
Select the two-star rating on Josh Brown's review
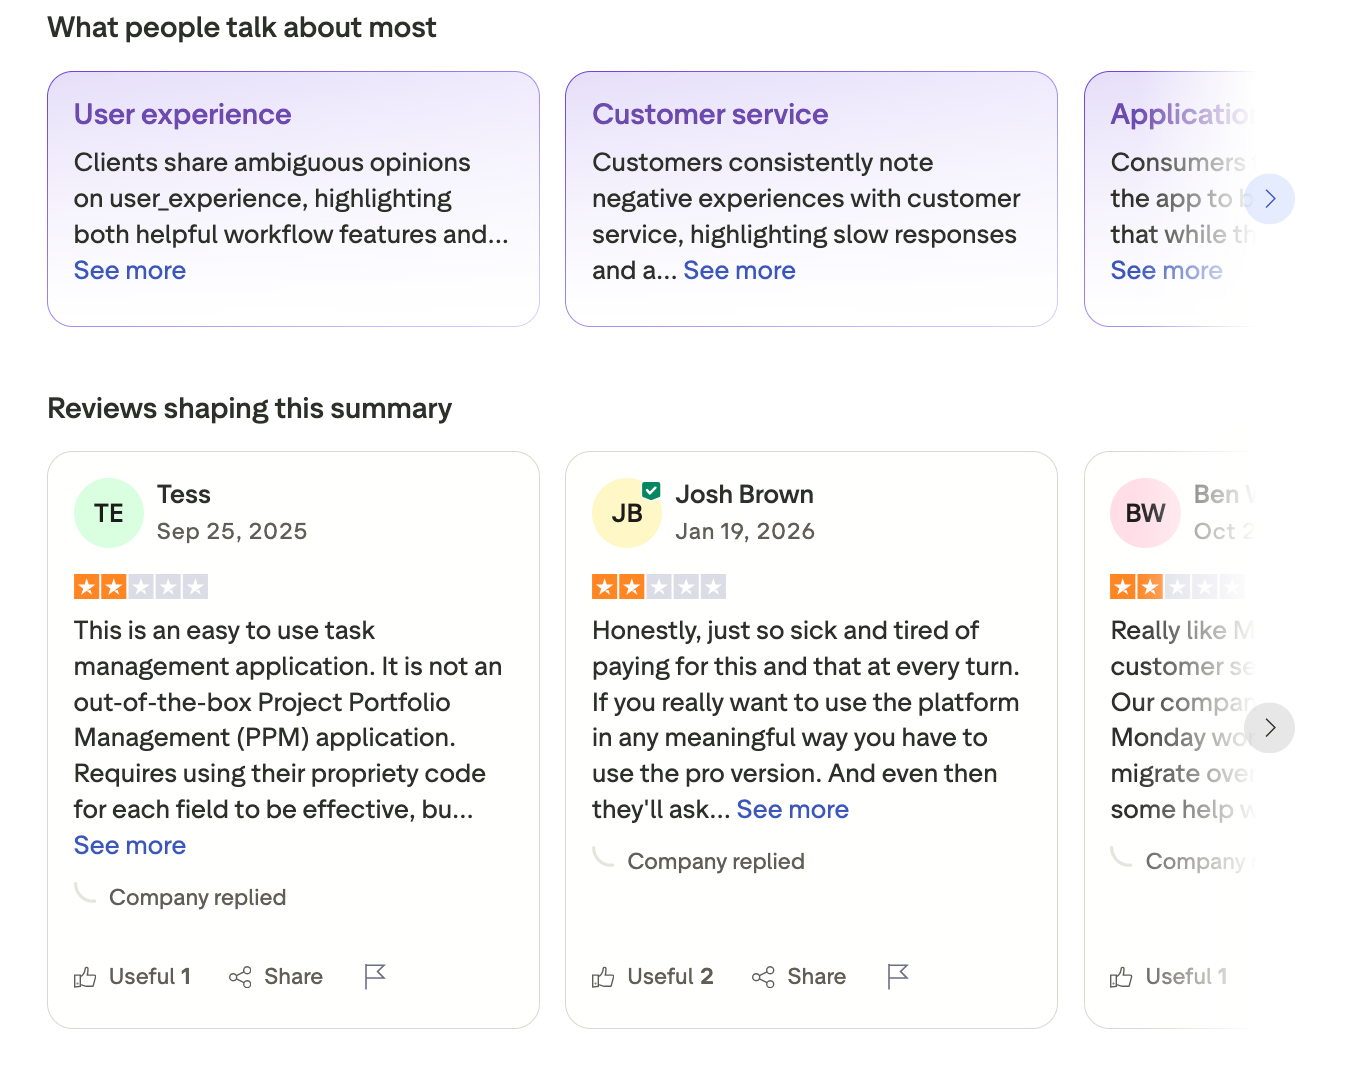659,587
